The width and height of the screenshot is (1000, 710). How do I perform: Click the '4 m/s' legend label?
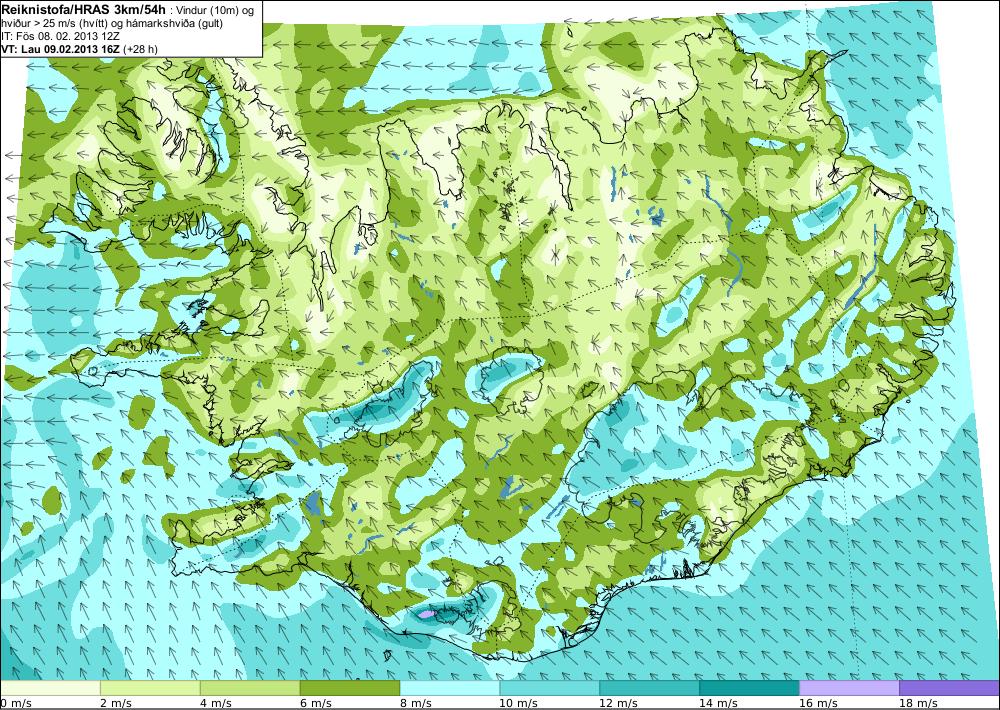pyautogui.click(x=216, y=703)
